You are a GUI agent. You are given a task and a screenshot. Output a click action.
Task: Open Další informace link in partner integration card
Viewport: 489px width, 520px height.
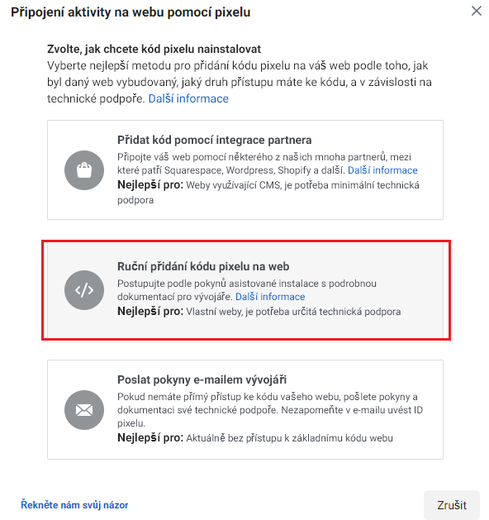pos(382,170)
